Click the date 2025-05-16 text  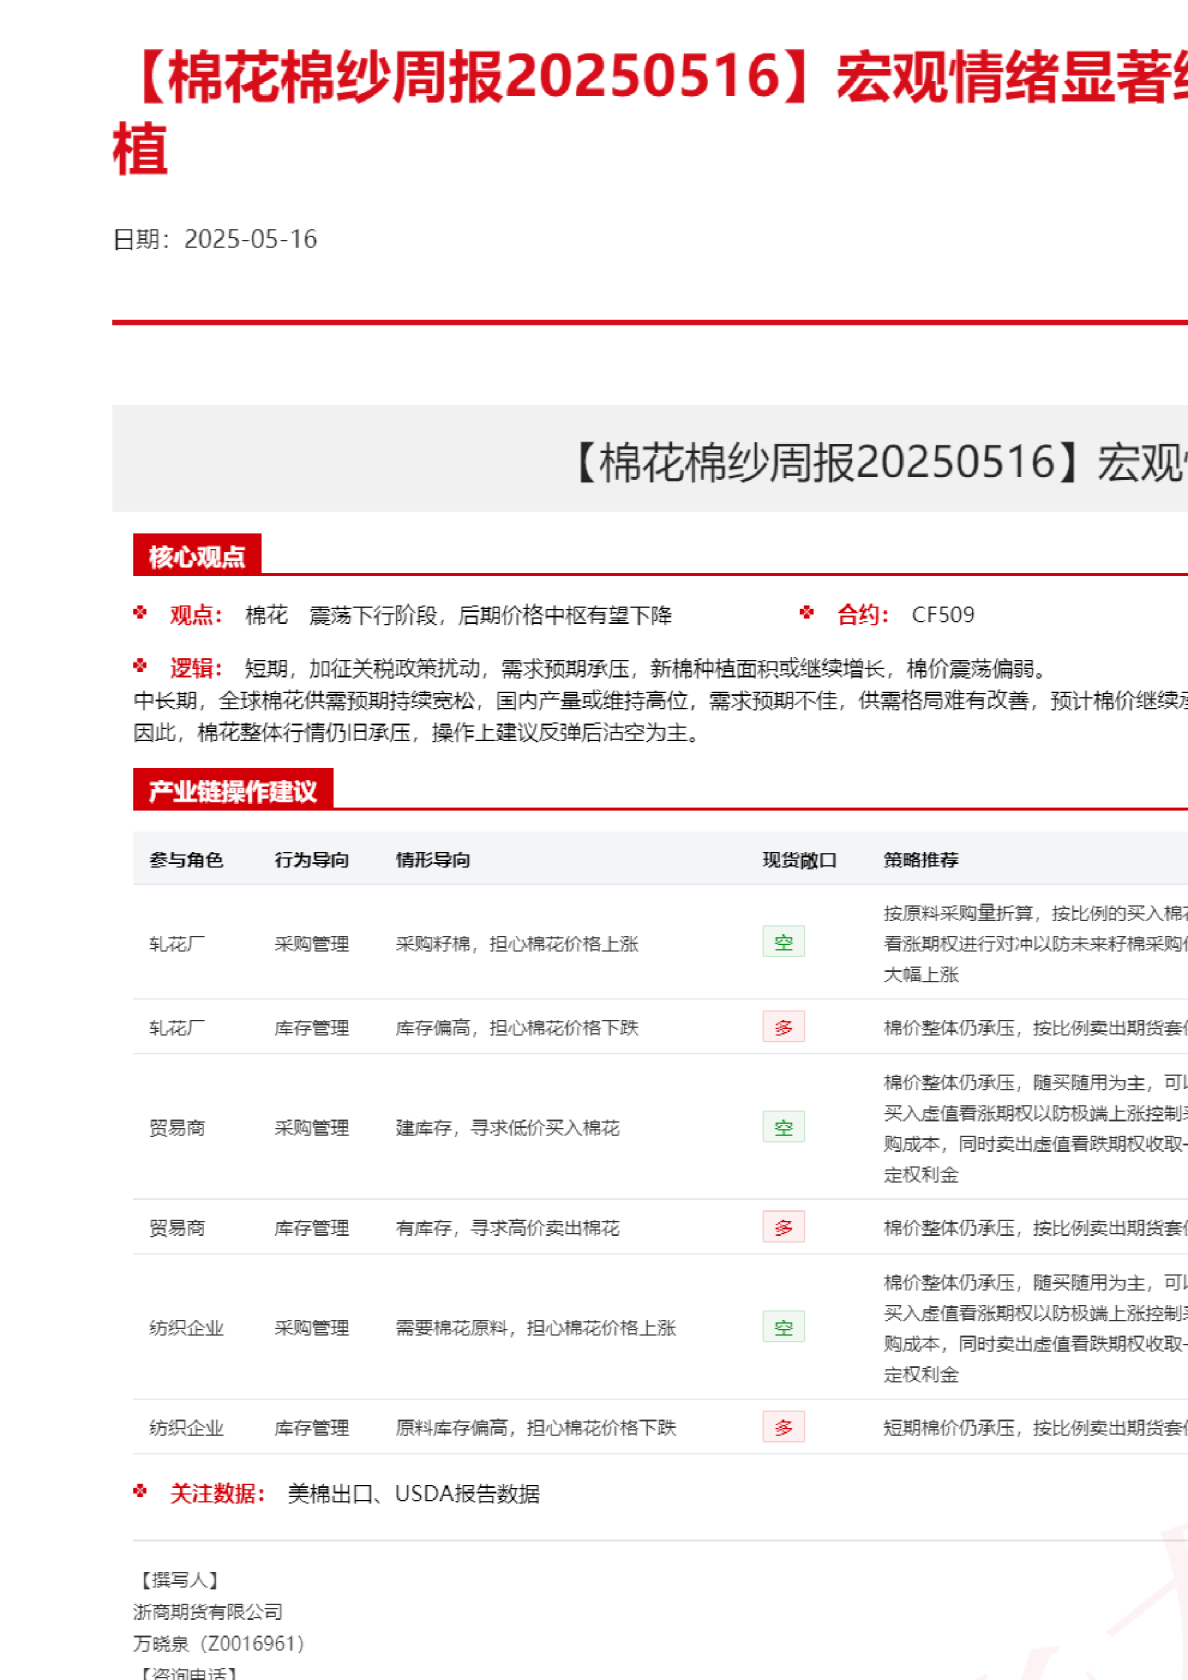[250, 239]
